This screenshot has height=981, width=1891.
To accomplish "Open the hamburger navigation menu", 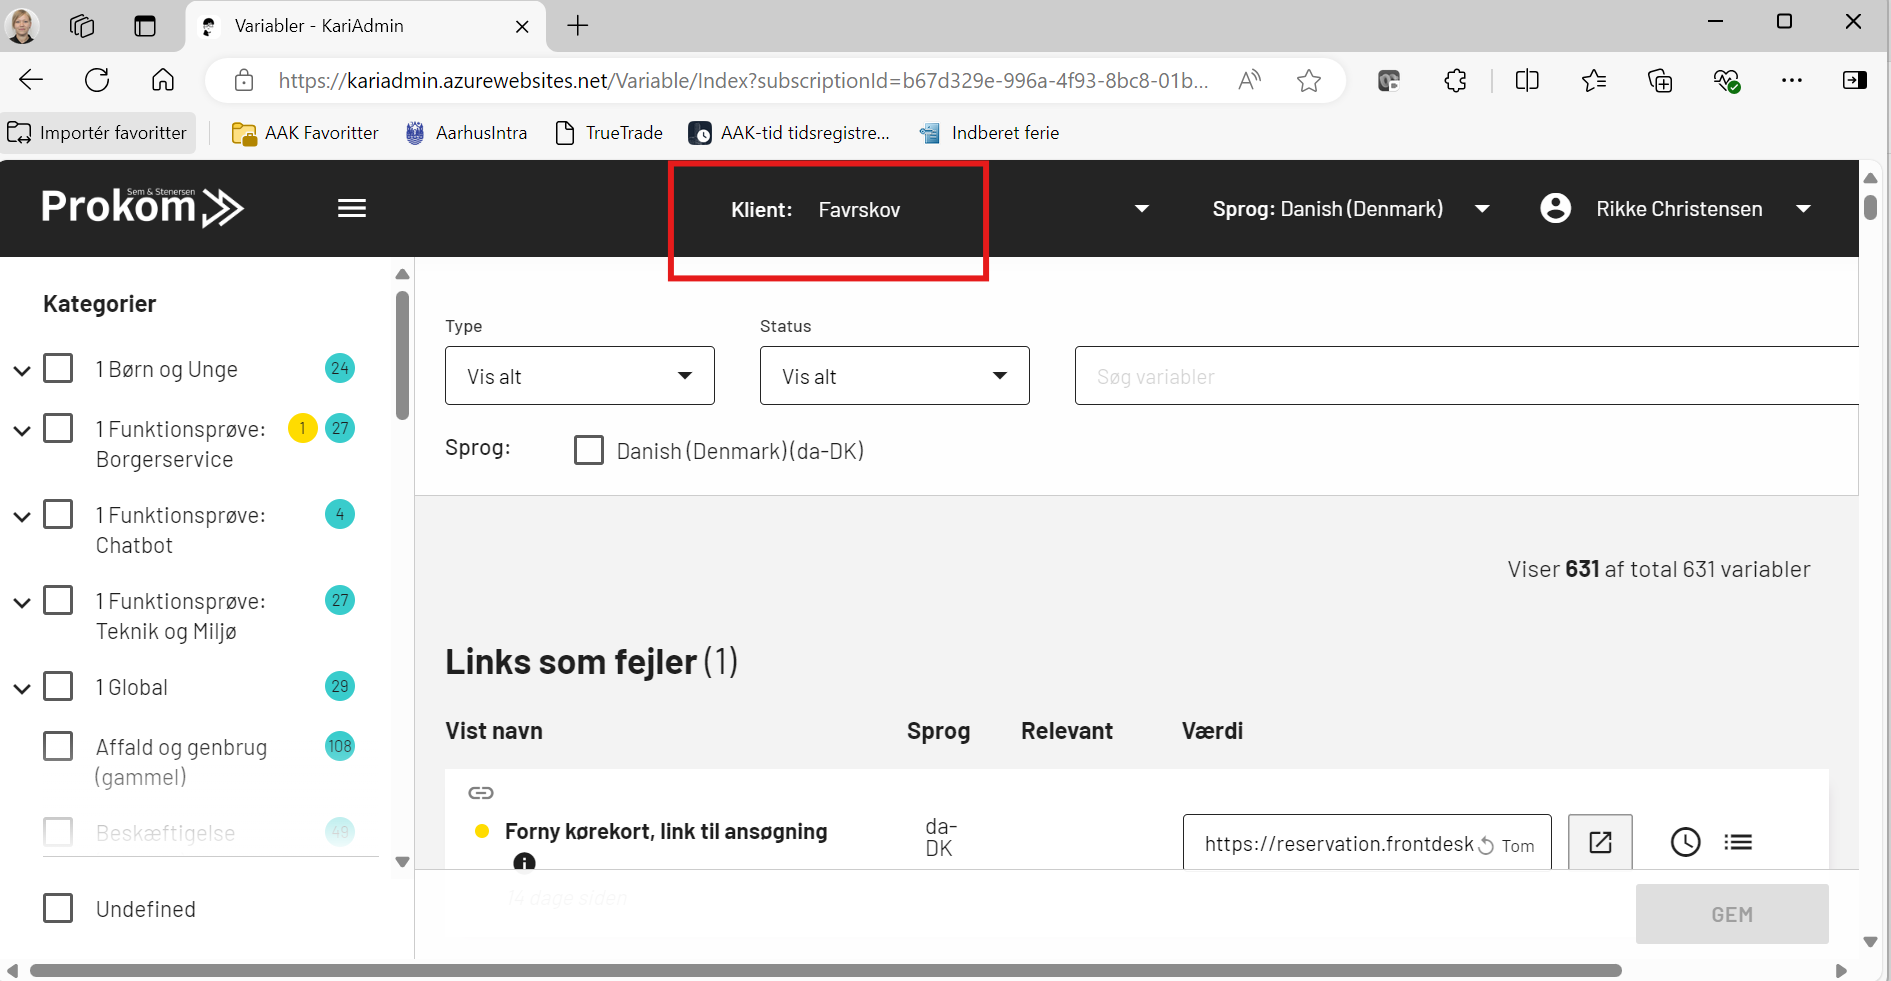I will (351, 208).
